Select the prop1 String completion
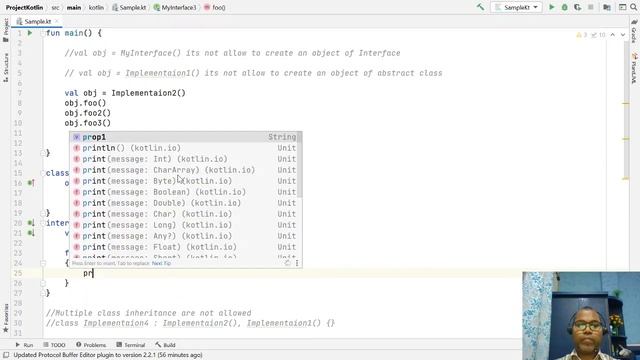 point(184,137)
